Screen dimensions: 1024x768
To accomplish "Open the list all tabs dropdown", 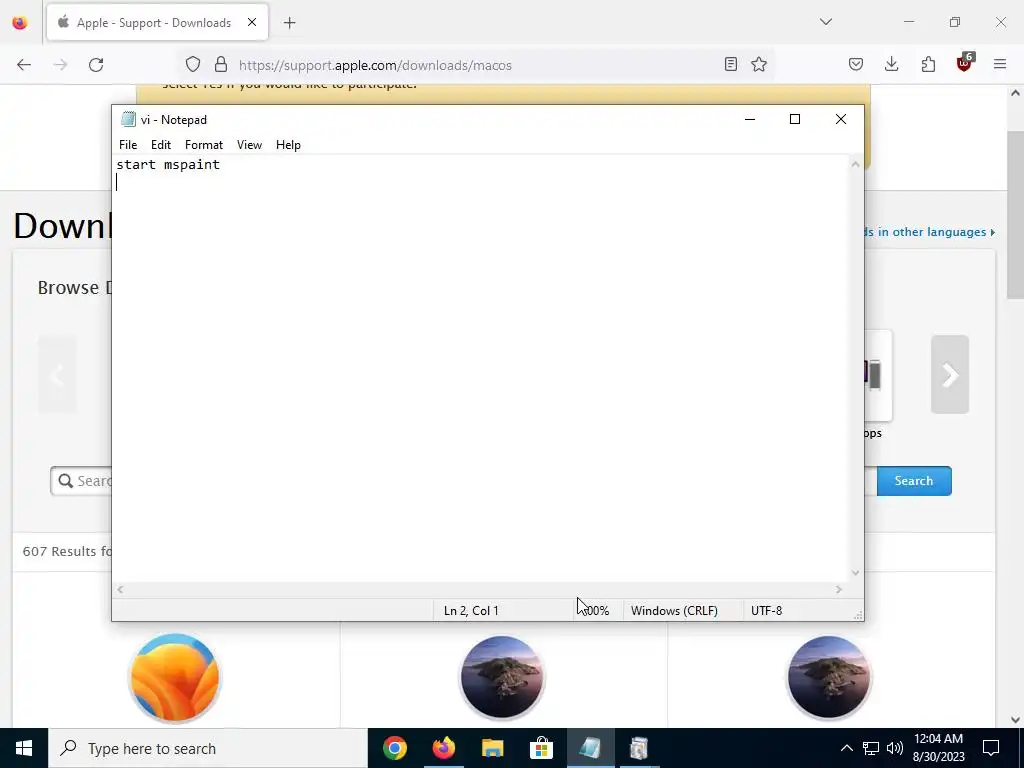I will coord(825,22).
